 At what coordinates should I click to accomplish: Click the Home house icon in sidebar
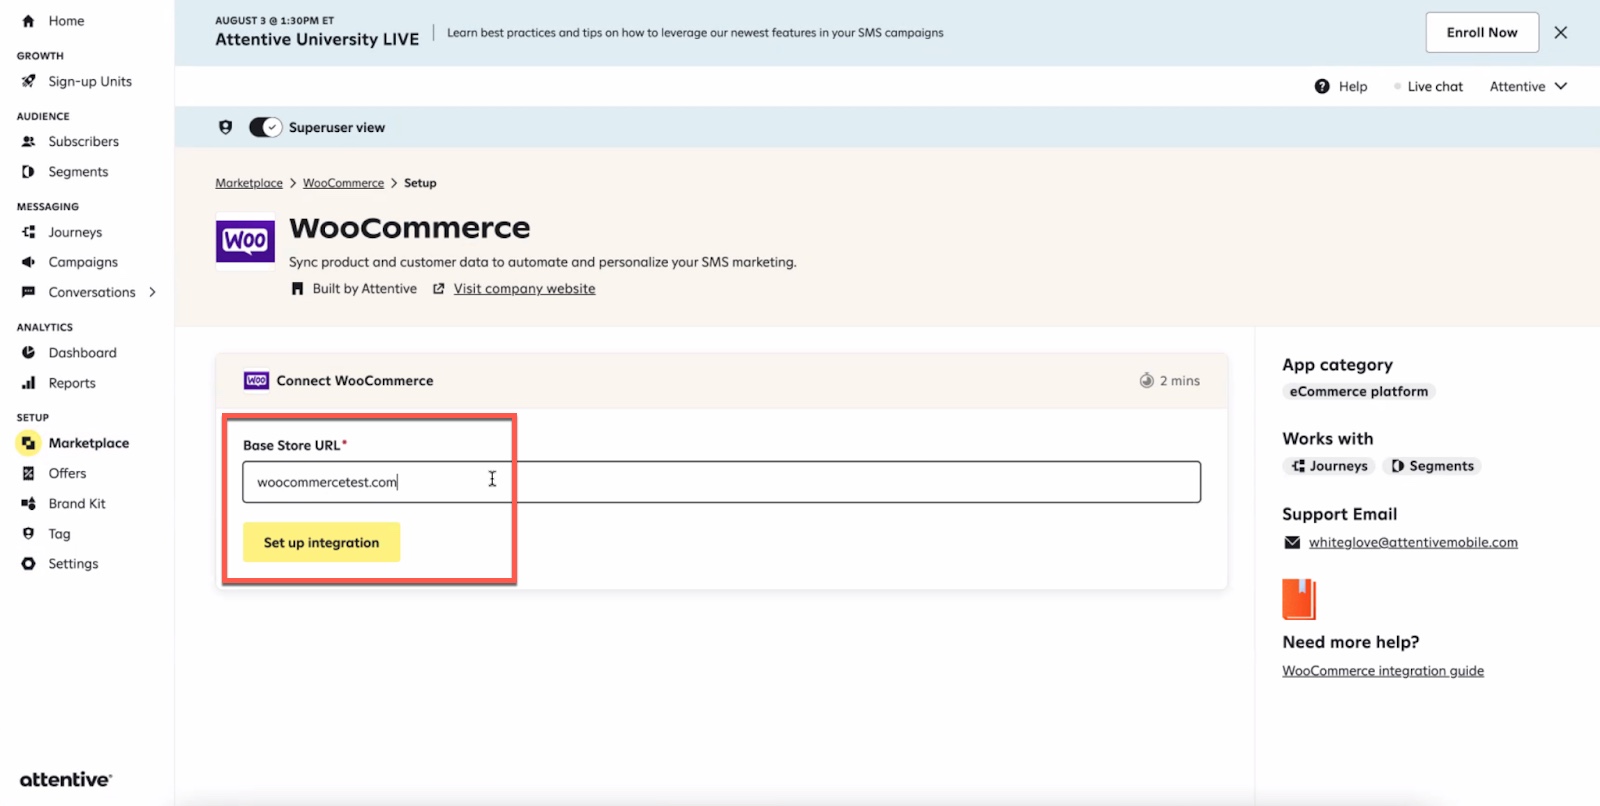(28, 21)
